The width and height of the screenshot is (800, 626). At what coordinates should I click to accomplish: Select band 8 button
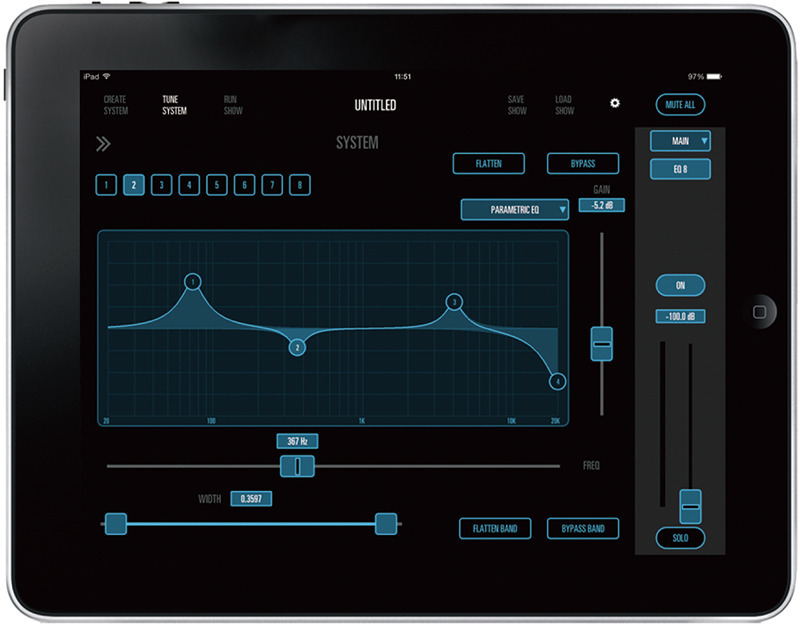pos(299,185)
